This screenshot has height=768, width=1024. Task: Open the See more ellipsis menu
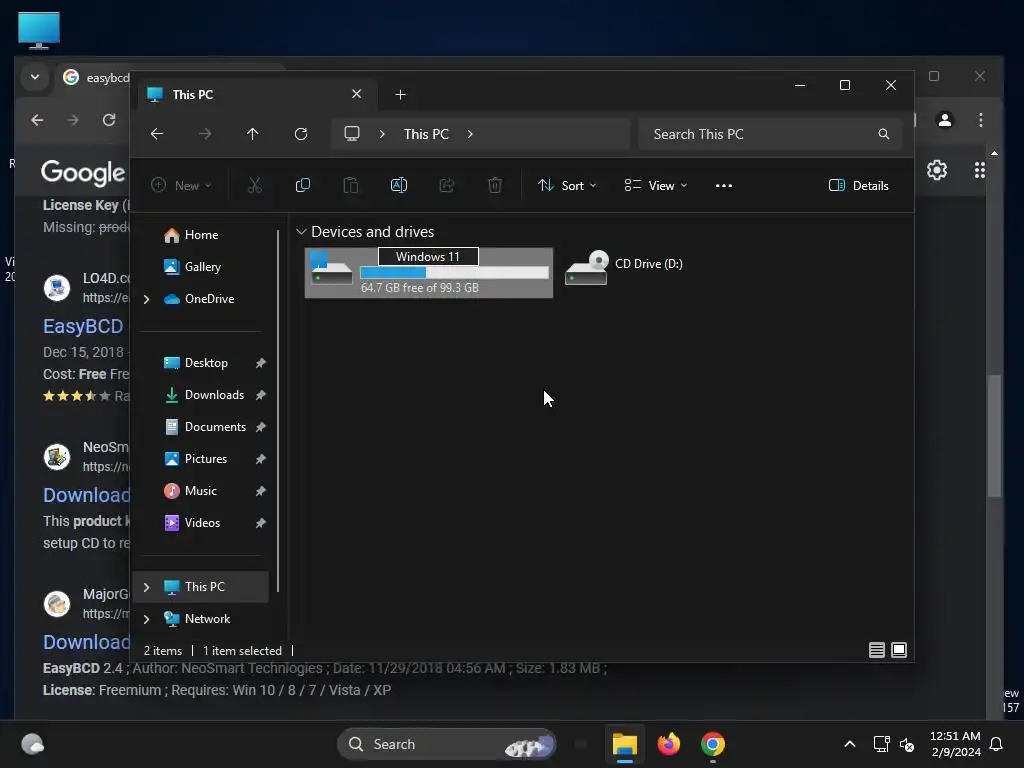pyautogui.click(x=724, y=185)
